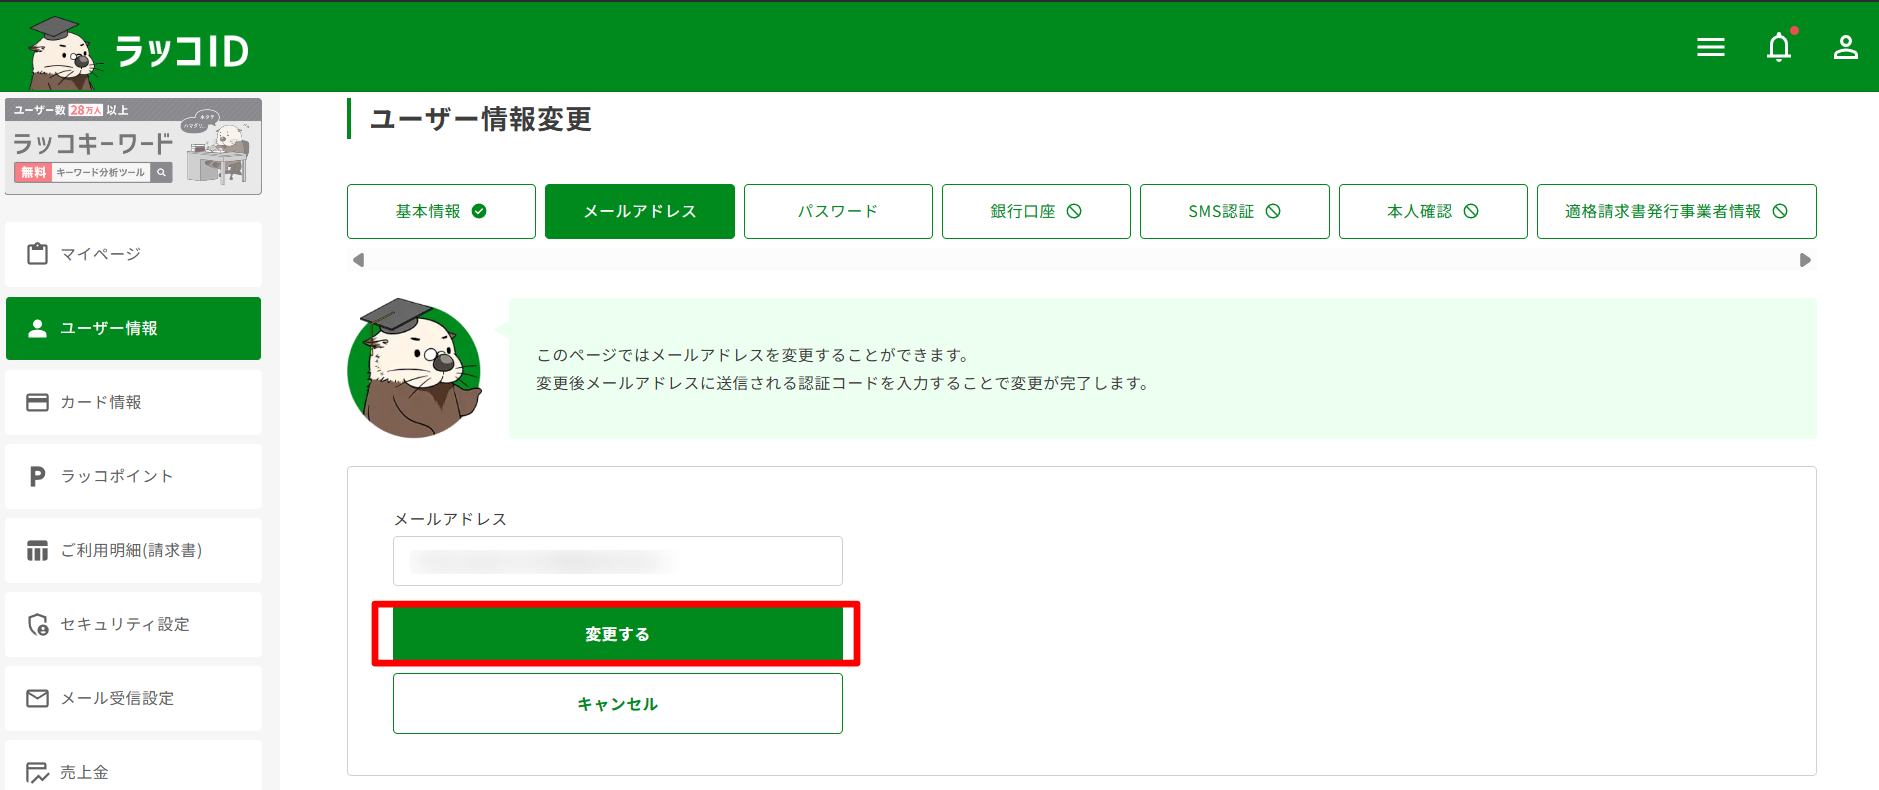Click the notification bell icon
1879x790 pixels.
[1778, 47]
